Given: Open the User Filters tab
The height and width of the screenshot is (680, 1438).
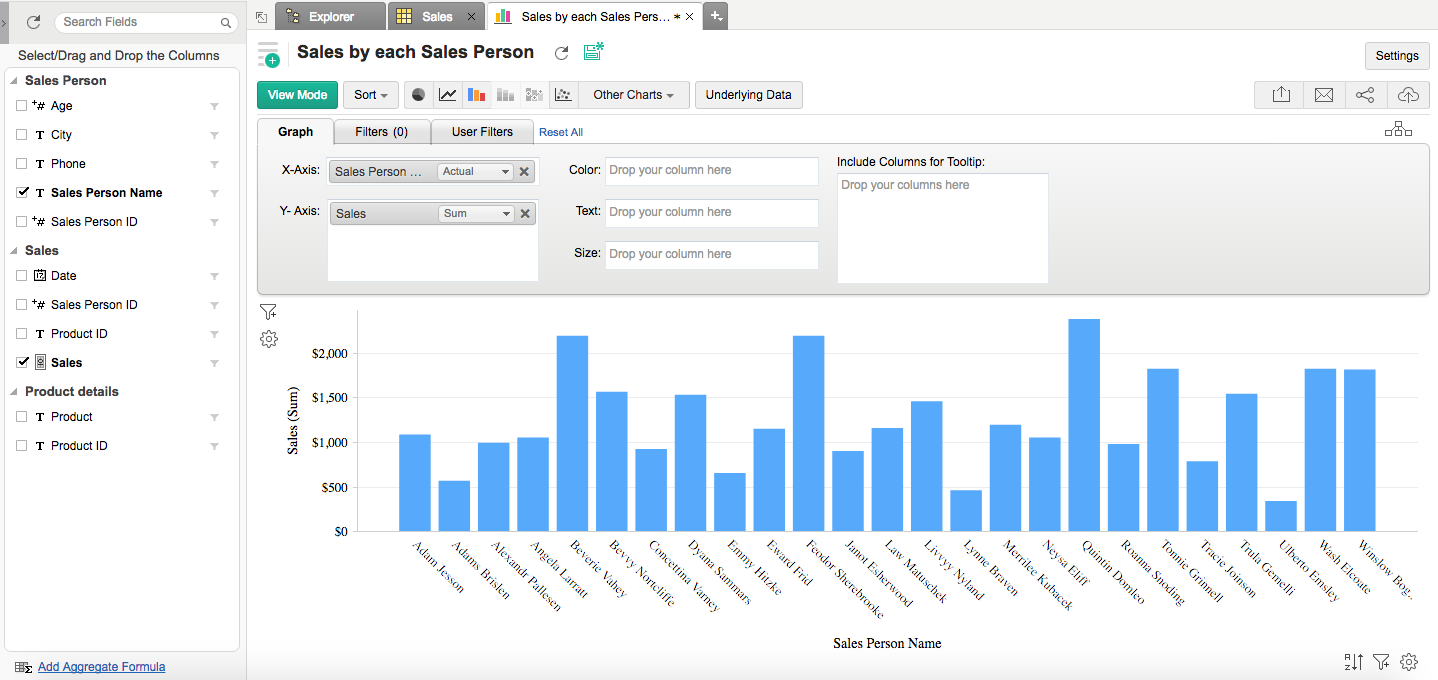Looking at the screenshot, I should point(482,132).
